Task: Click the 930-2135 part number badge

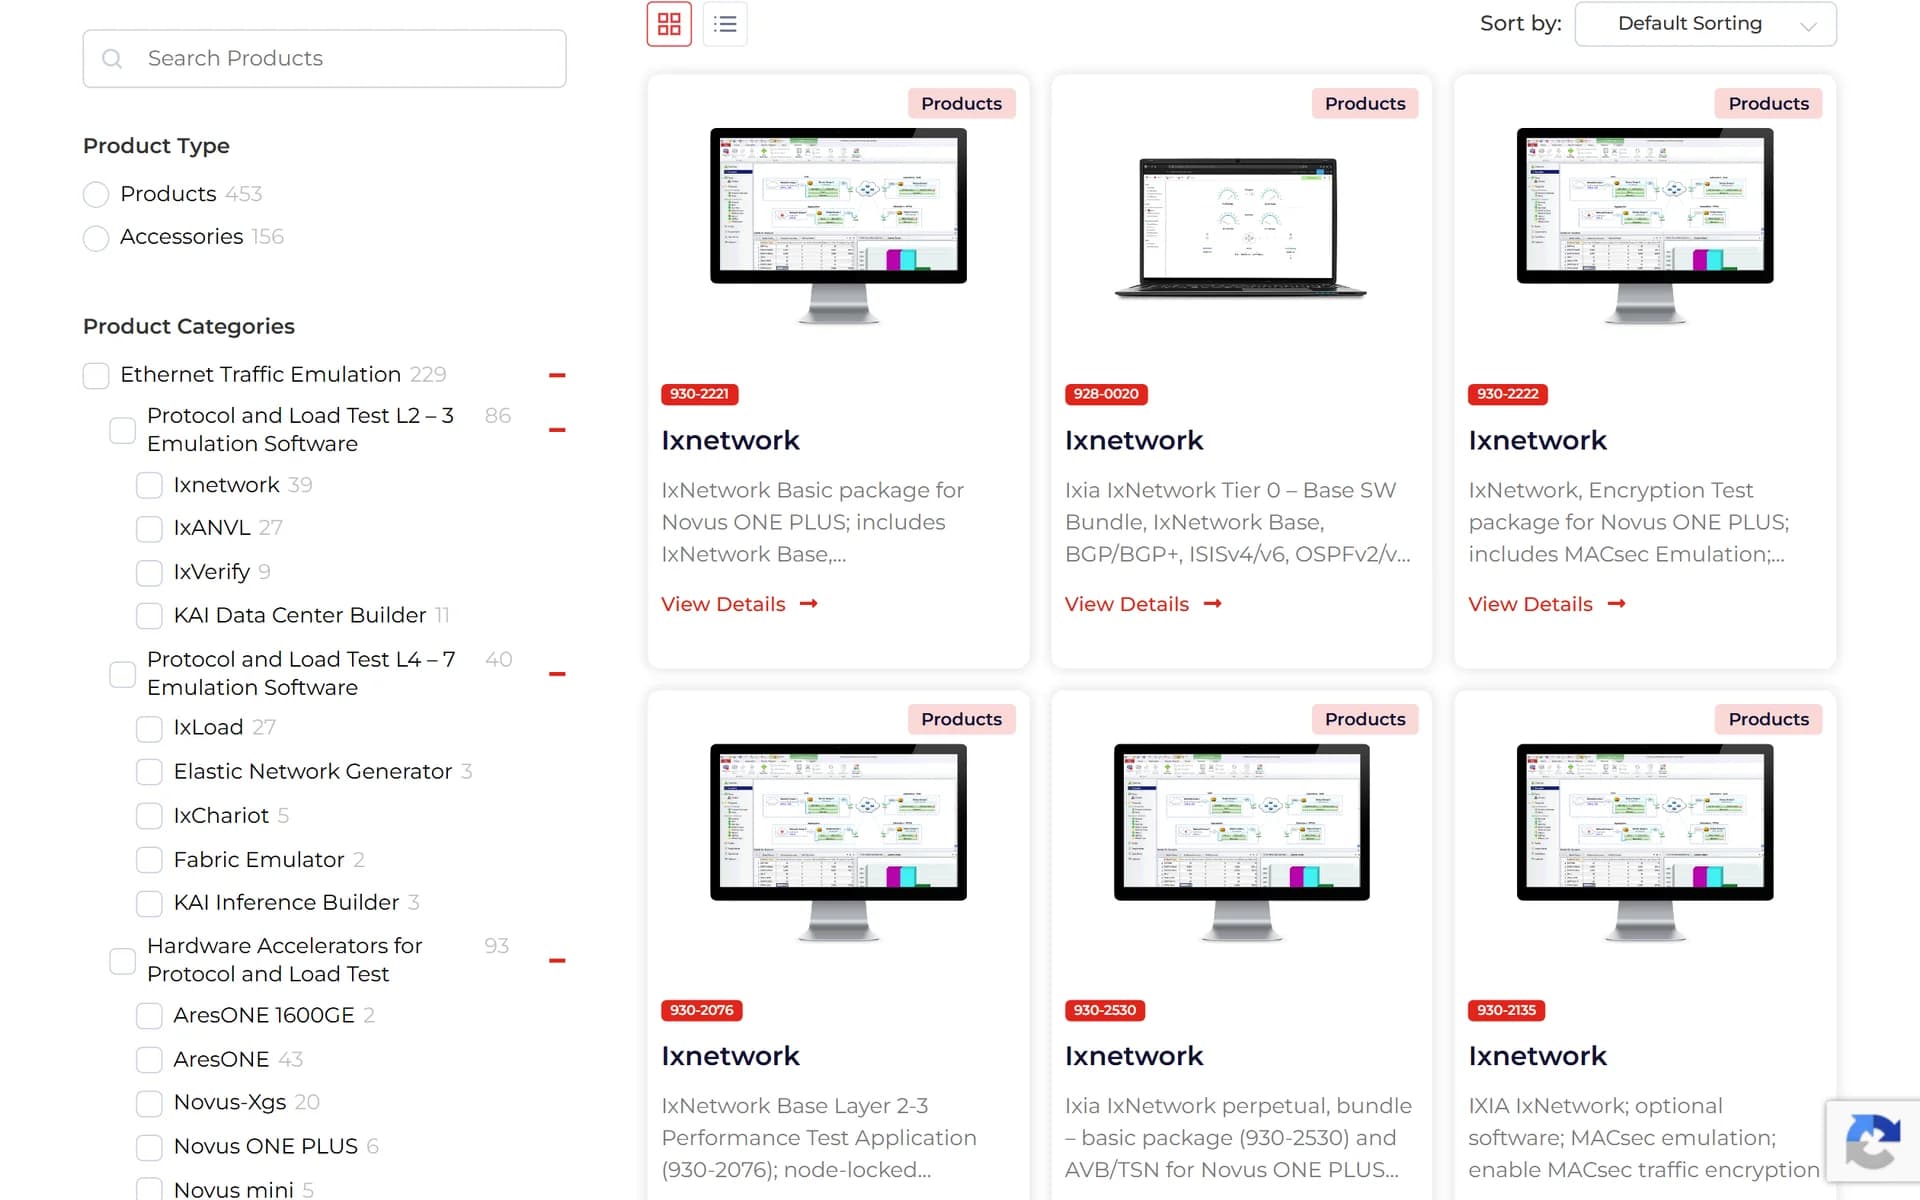Action: 1507,1010
